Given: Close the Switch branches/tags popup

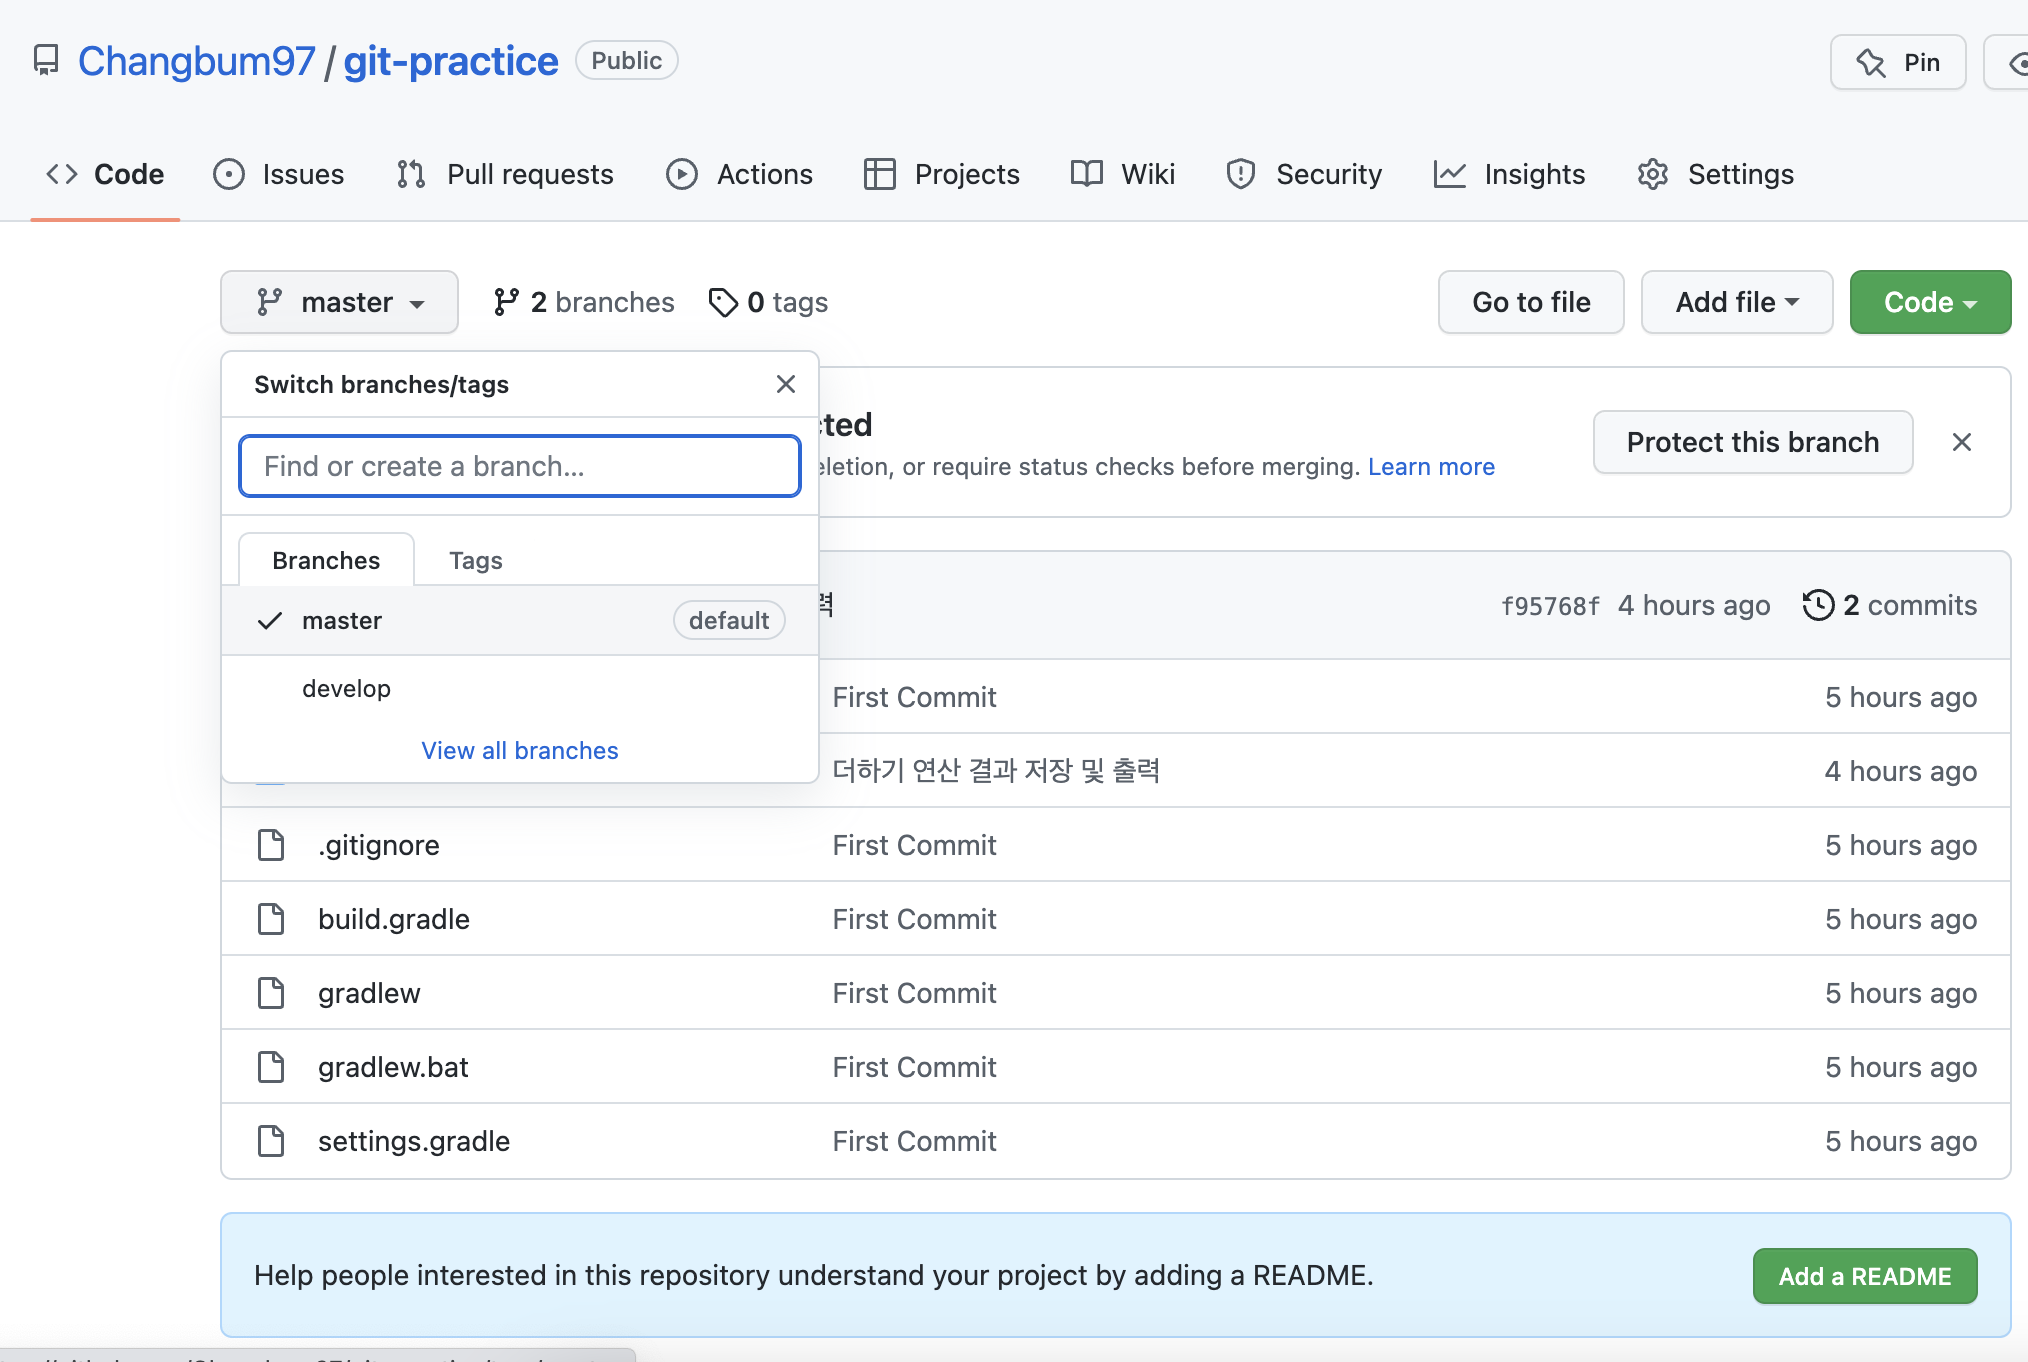Looking at the screenshot, I should pyautogui.click(x=786, y=384).
